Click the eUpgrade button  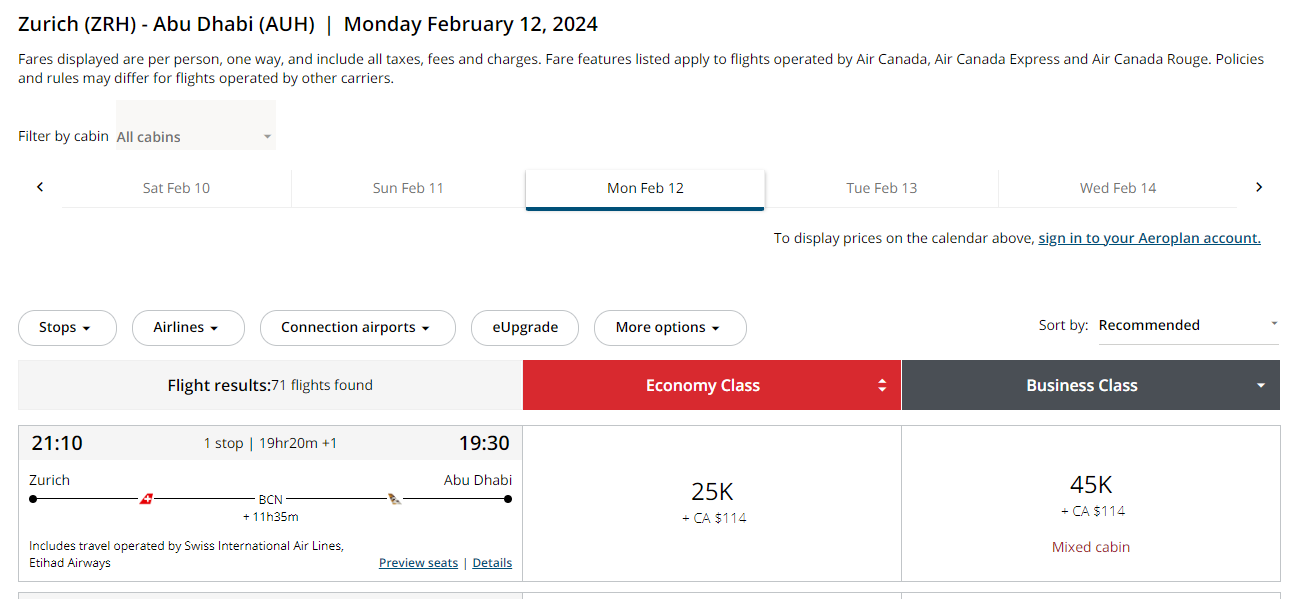524,327
